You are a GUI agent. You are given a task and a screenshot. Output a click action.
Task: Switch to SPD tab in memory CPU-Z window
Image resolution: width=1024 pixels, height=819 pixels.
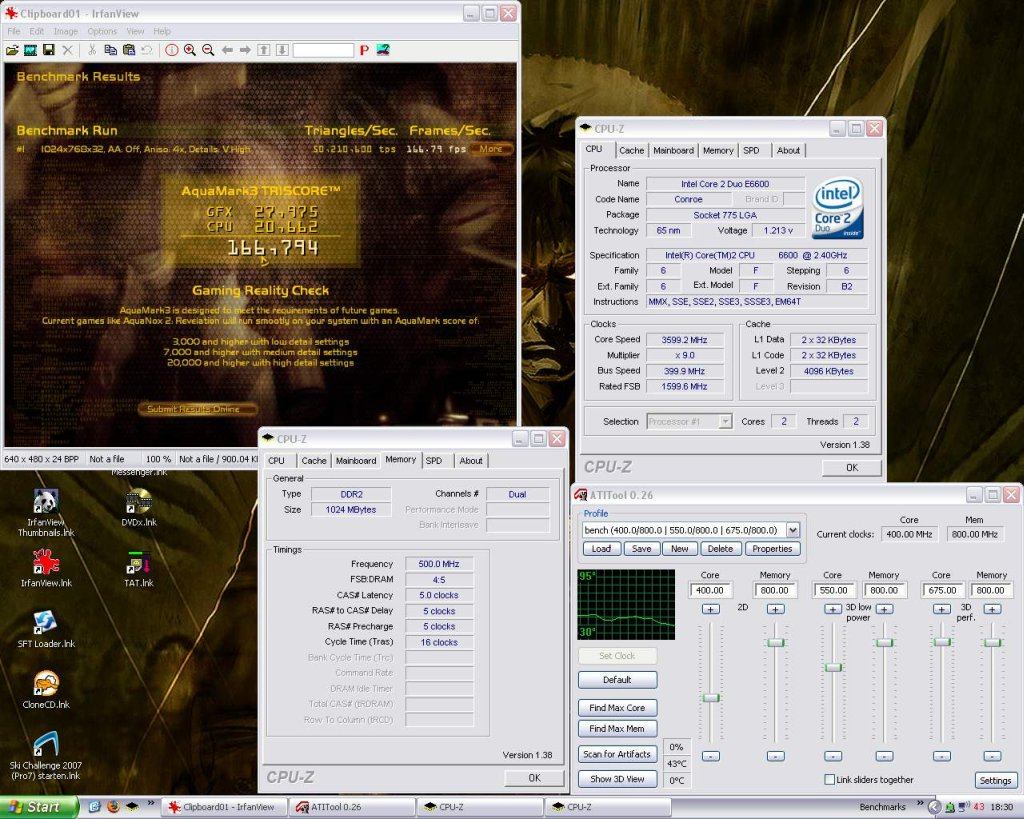click(x=434, y=460)
